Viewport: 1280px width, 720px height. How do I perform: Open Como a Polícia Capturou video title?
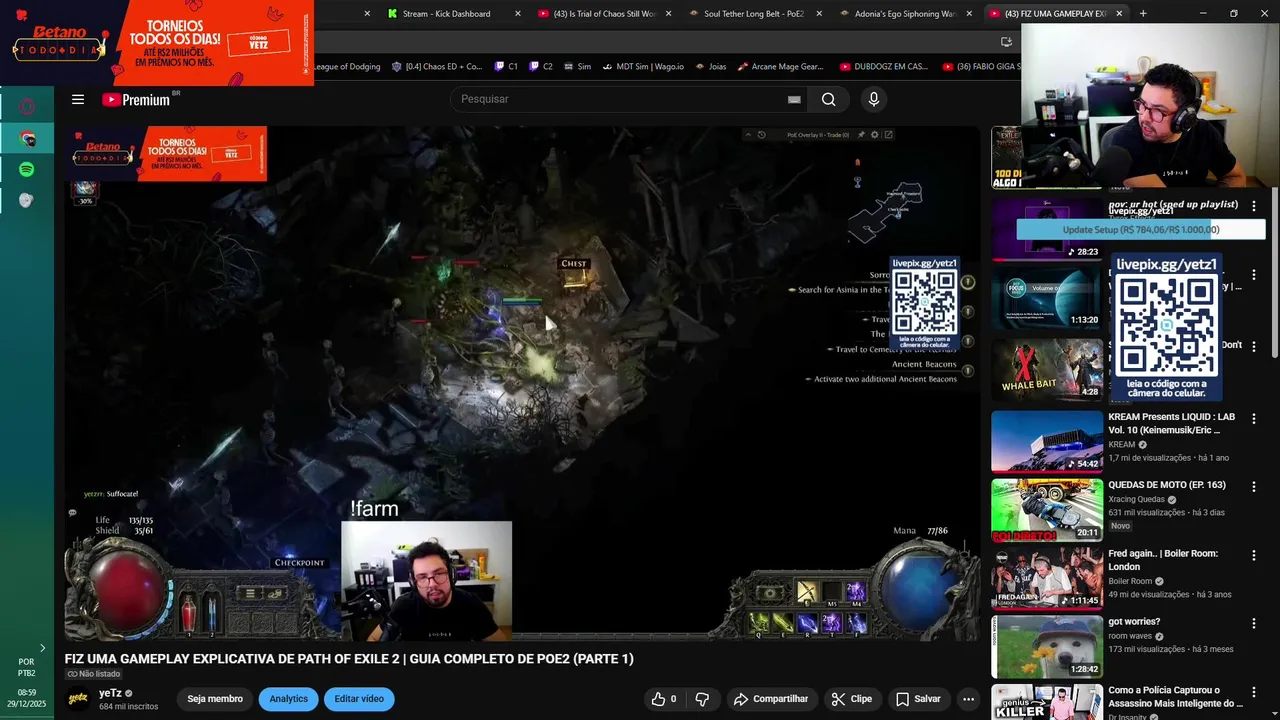coord(1175,697)
